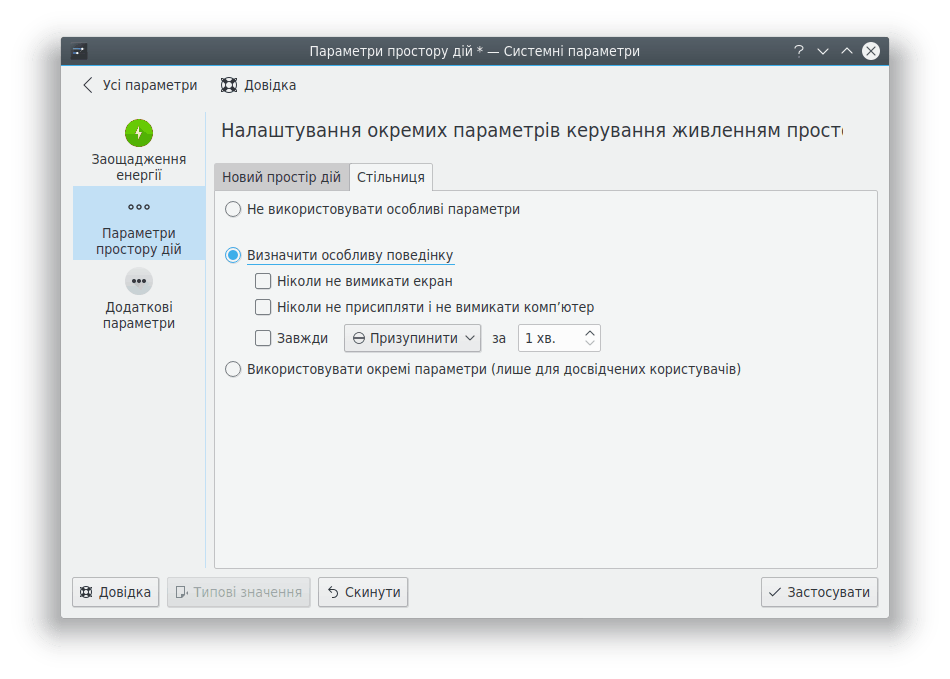950x679 pixels.
Task: Maximize window using the up-chevron titlebar icon
Action: click(847, 51)
